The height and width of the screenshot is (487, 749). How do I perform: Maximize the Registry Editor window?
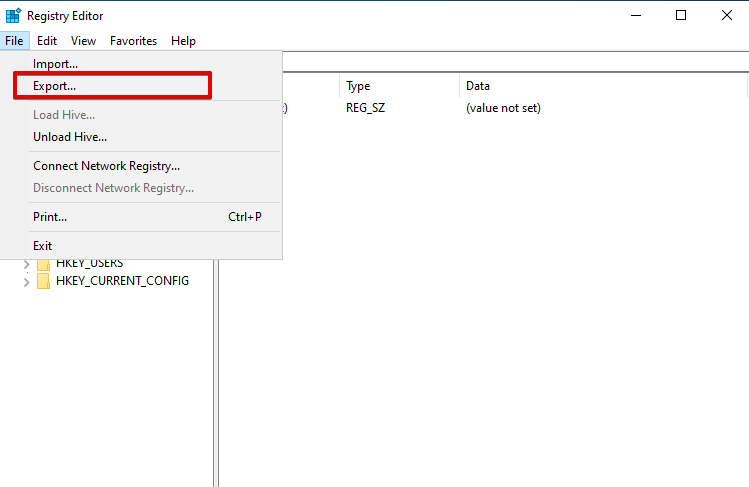(681, 15)
